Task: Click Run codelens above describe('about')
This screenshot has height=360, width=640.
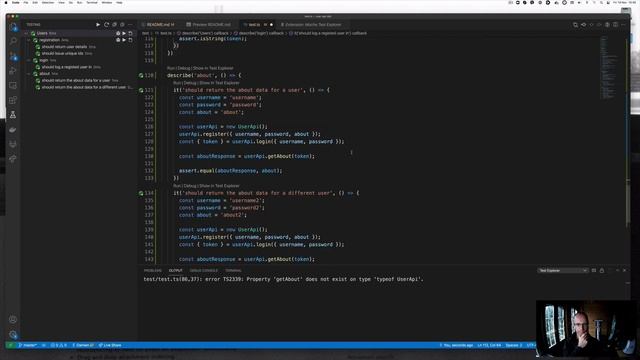Action: tap(170, 68)
